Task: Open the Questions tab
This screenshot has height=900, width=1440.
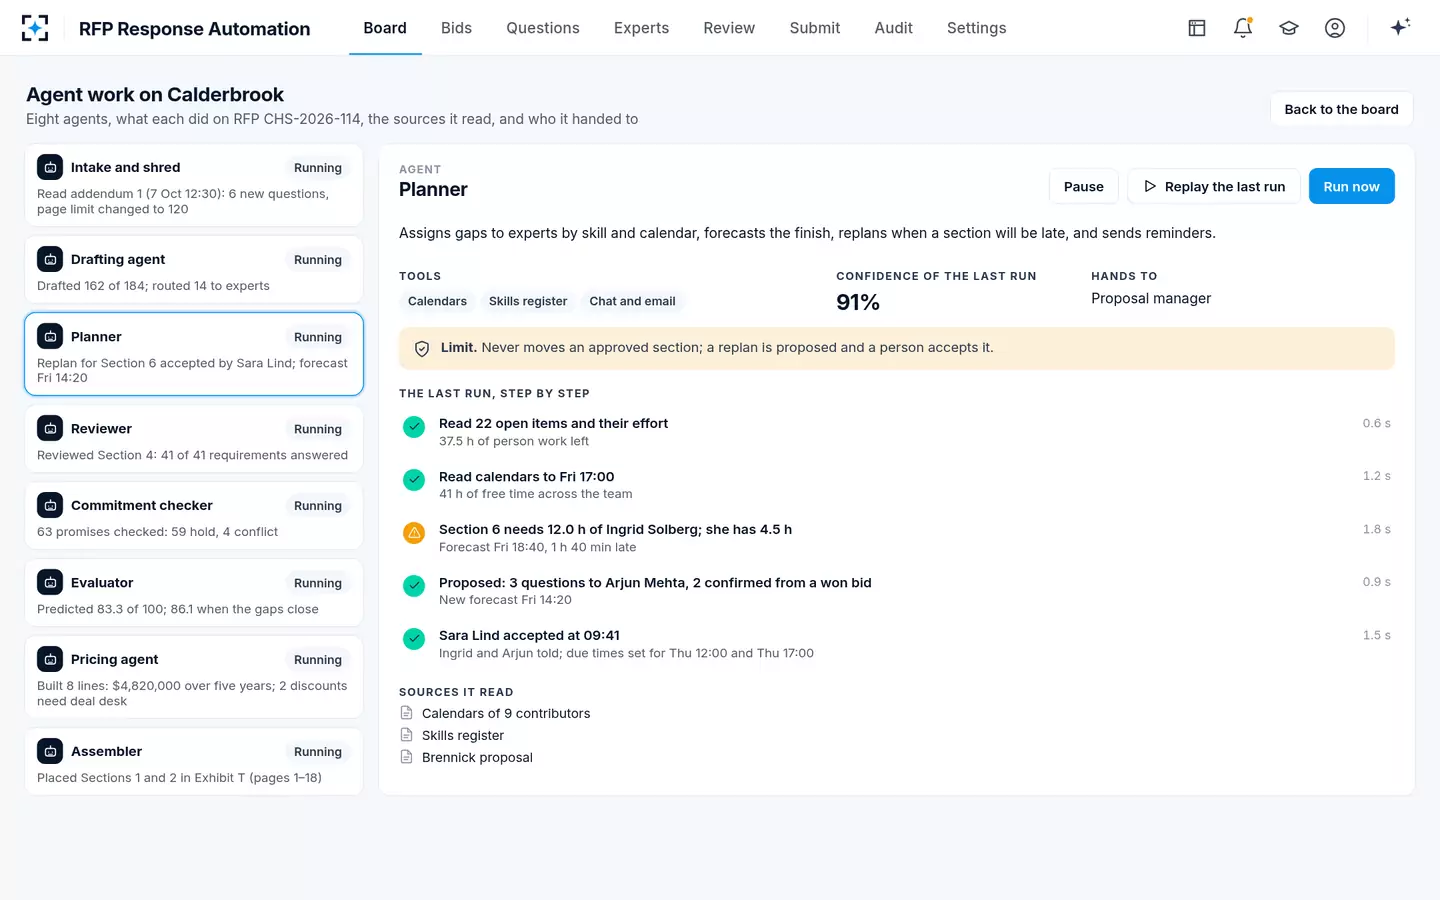Action: click(543, 28)
